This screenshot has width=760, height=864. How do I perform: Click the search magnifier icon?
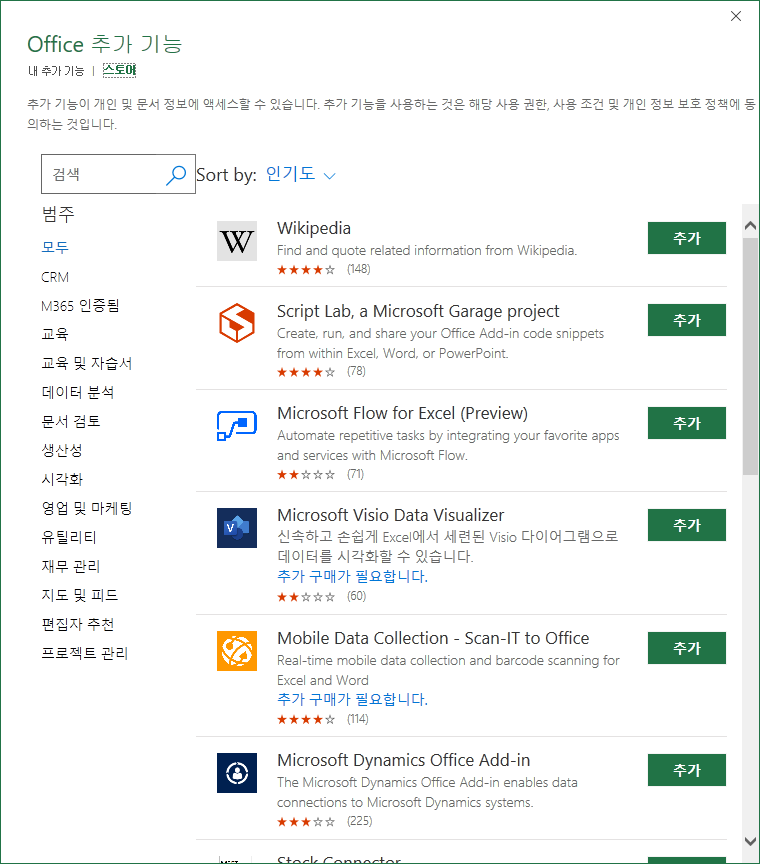point(176,175)
